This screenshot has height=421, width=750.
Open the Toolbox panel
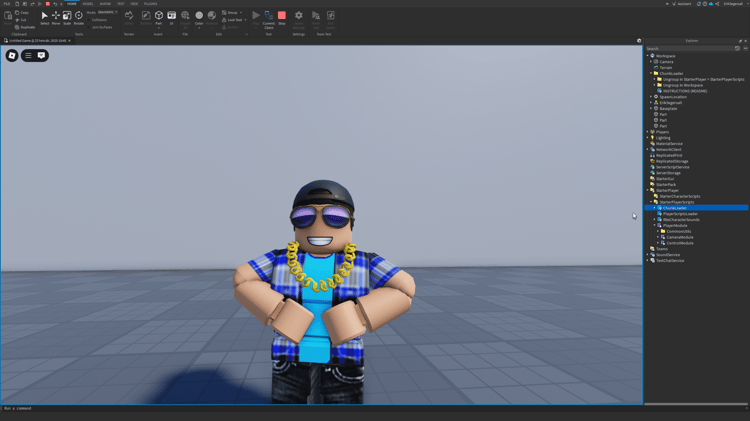146,18
